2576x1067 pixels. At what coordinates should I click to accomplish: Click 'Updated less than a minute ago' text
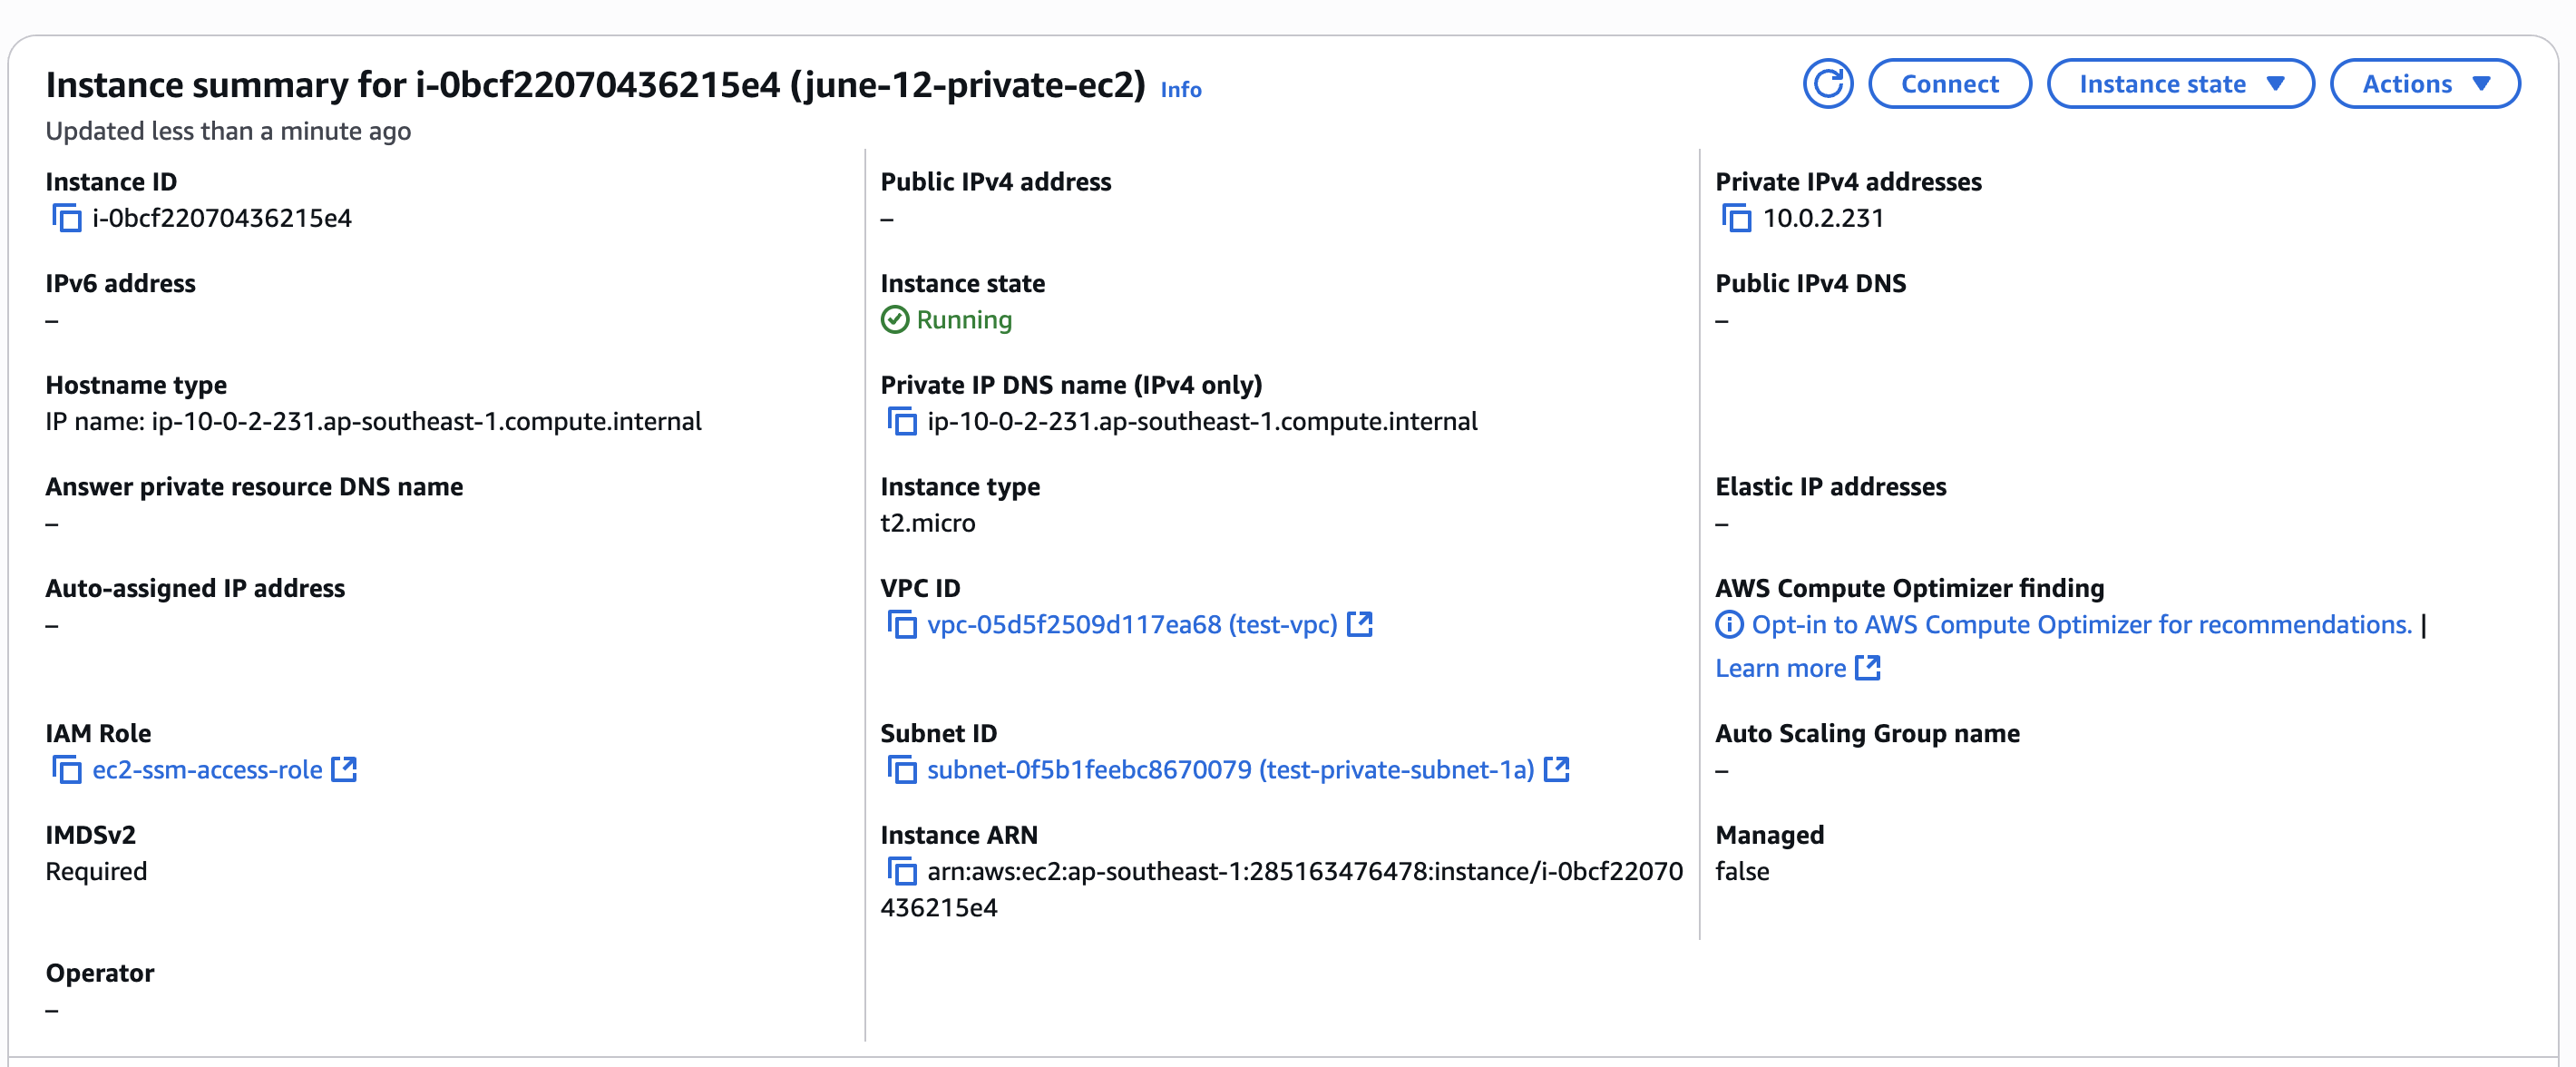click(x=228, y=131)
